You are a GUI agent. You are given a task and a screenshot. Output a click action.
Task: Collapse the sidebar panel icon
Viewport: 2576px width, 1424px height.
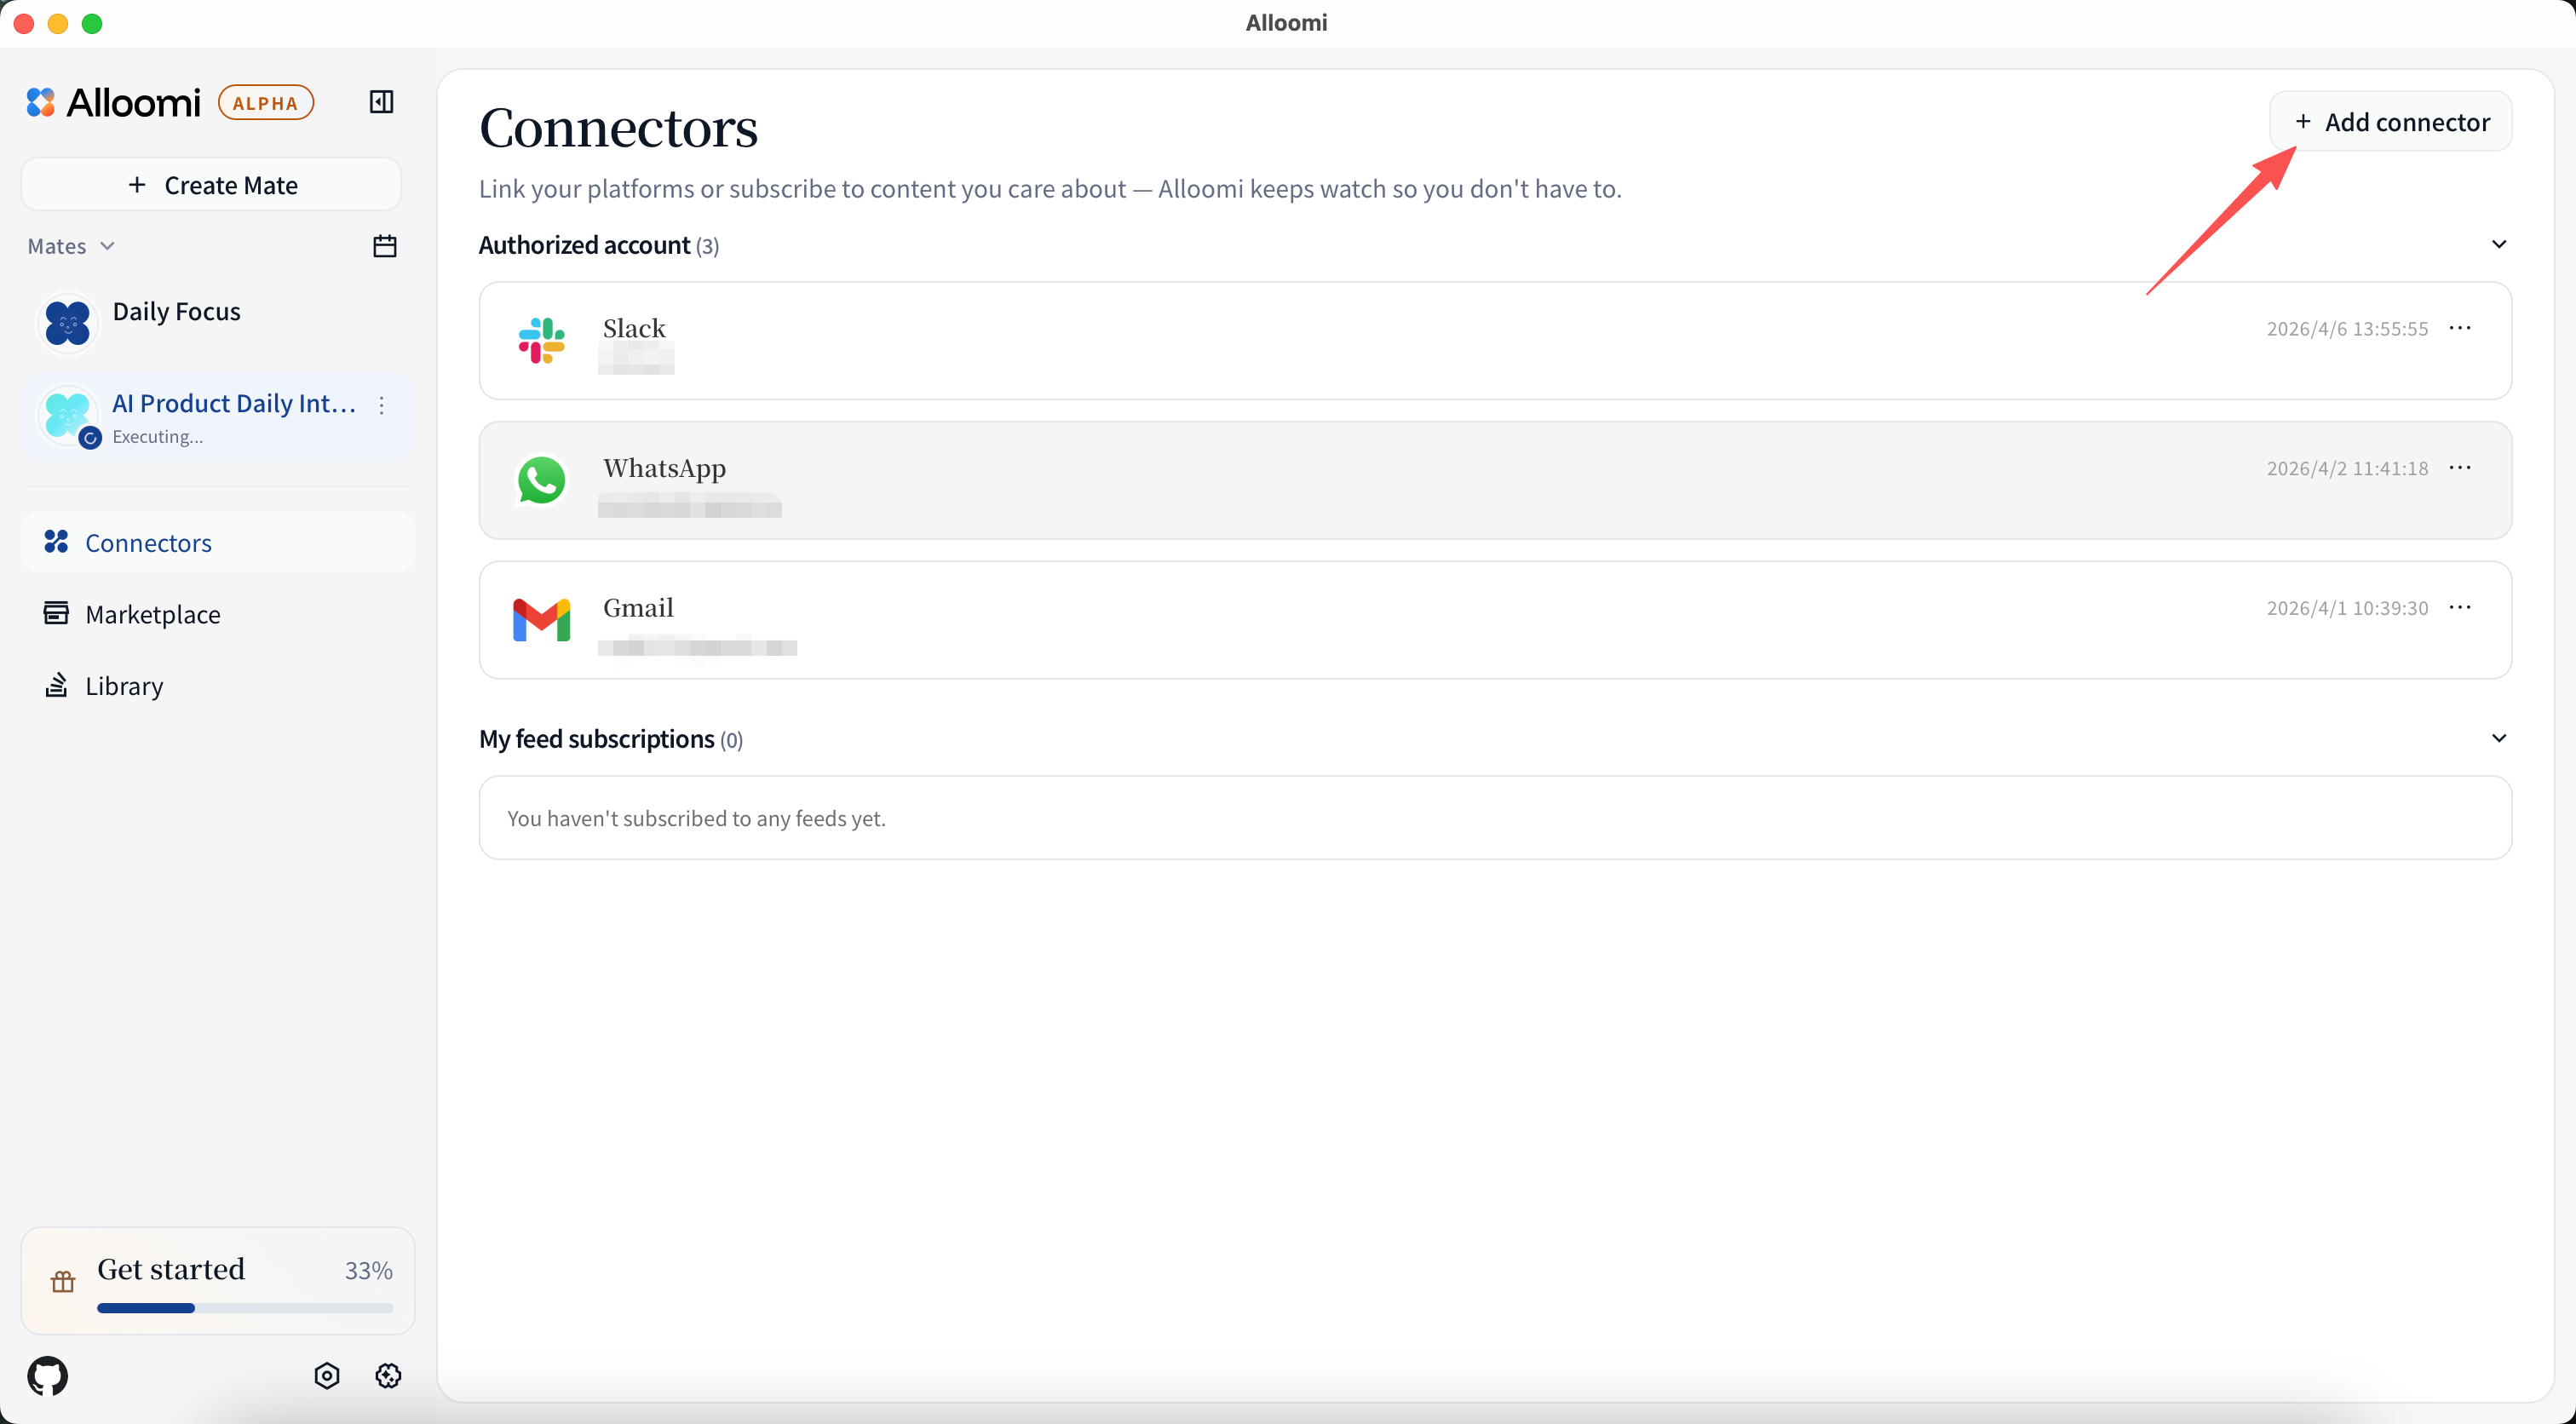coord(381,102)
